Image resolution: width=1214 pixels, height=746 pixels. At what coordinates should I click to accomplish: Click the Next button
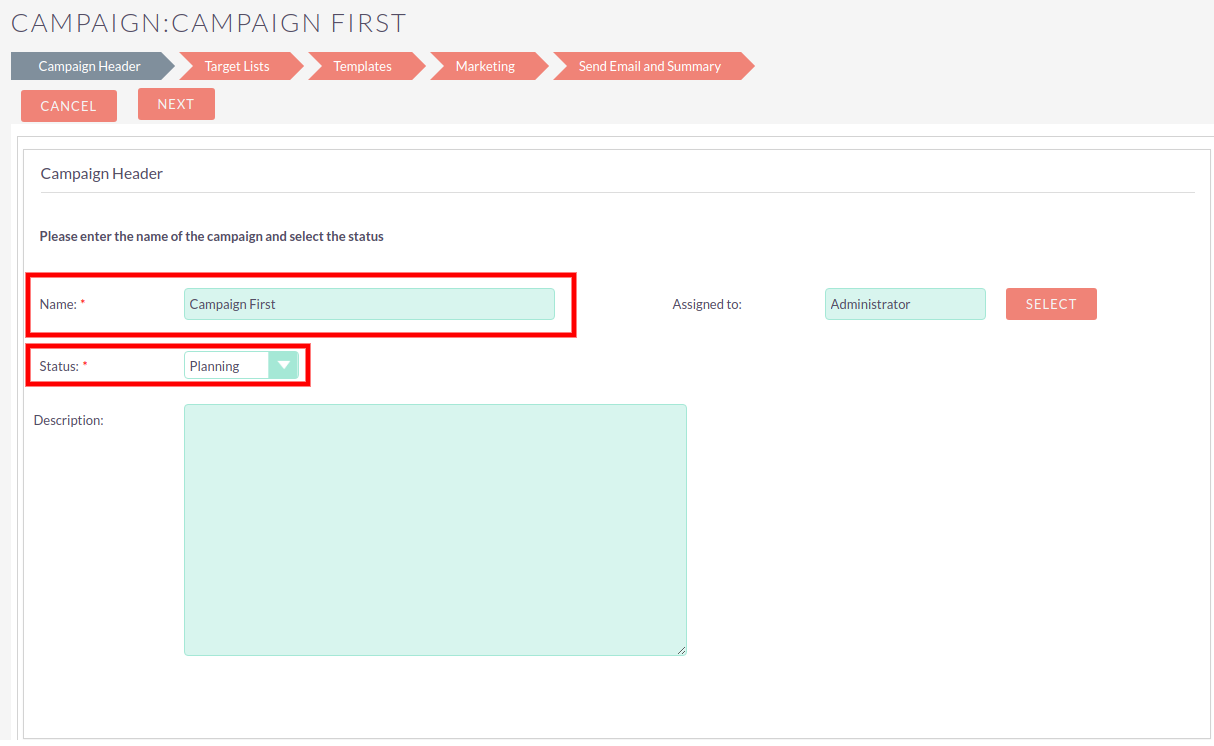pyautogui.click(x=176, y=104)
